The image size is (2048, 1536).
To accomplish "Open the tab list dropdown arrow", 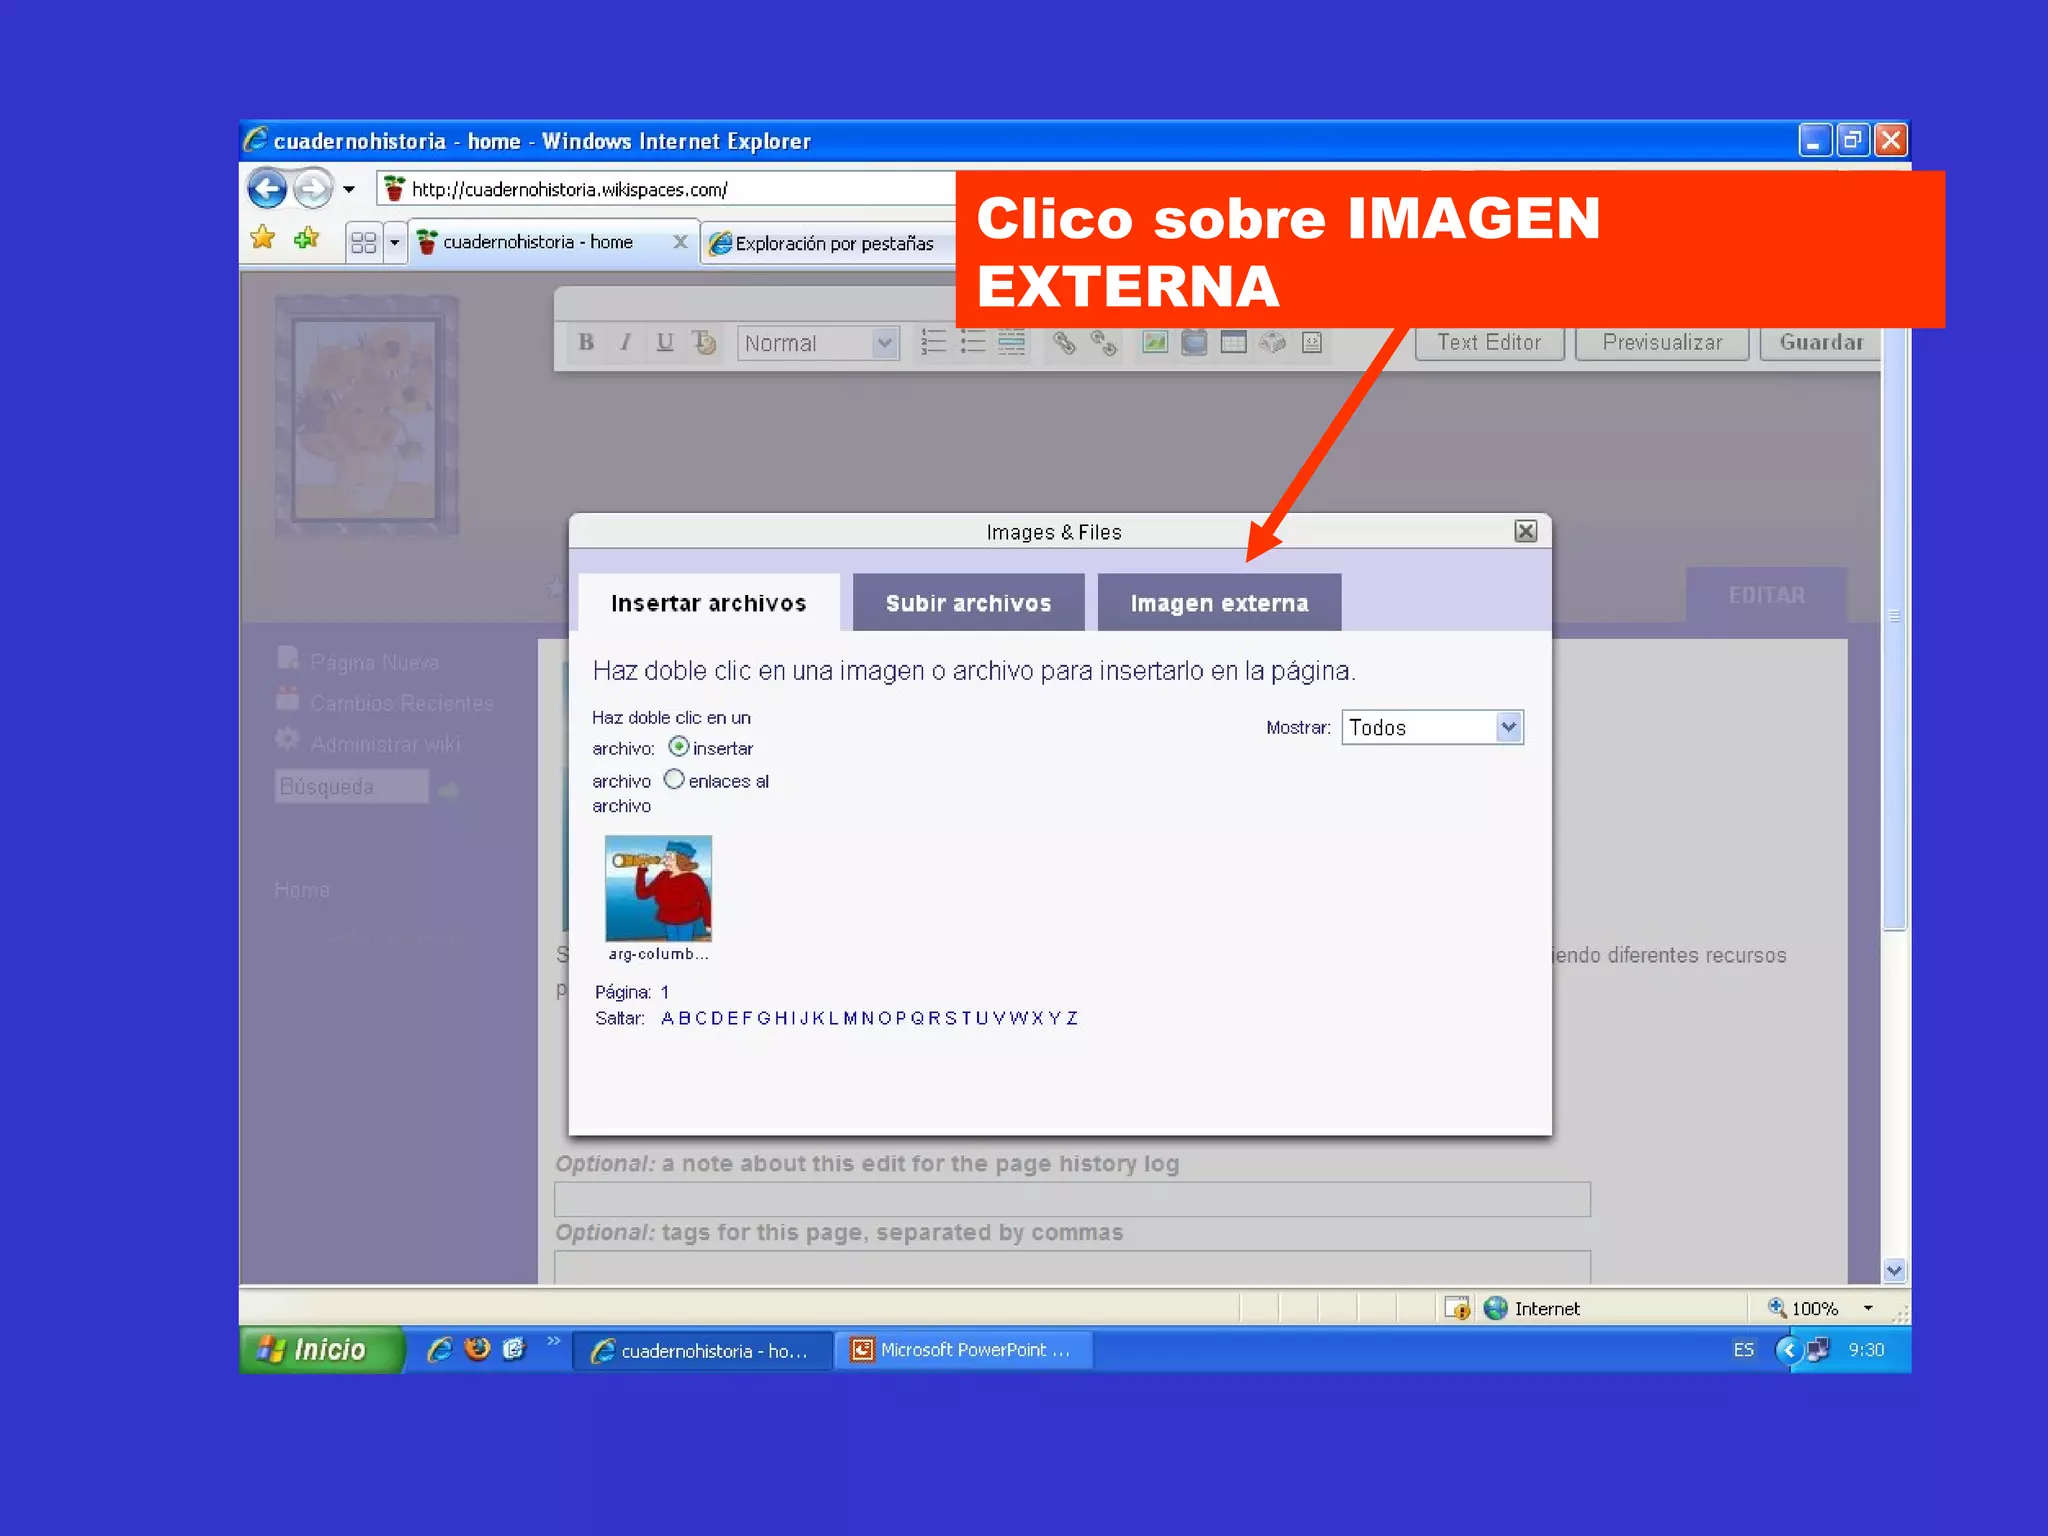I will [394, 242].
